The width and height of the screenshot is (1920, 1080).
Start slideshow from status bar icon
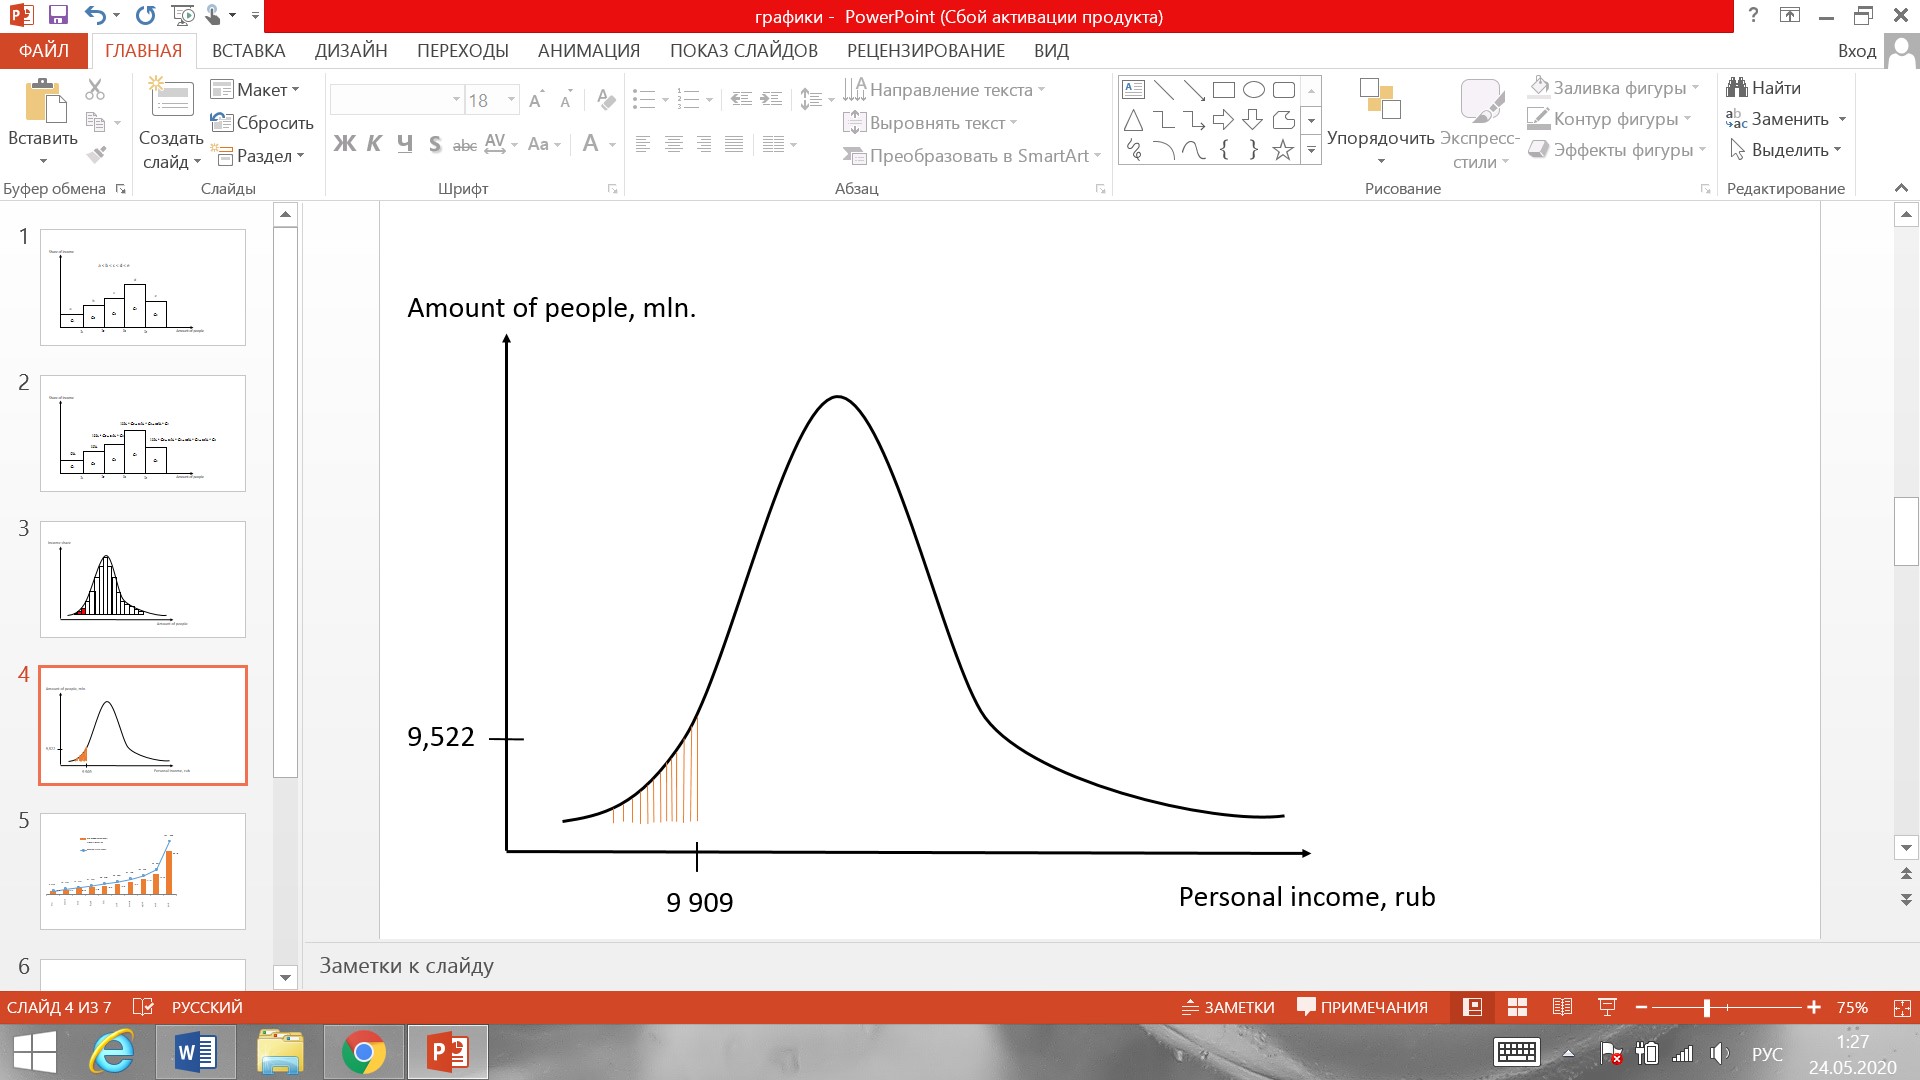(x=1607, y=1007)
